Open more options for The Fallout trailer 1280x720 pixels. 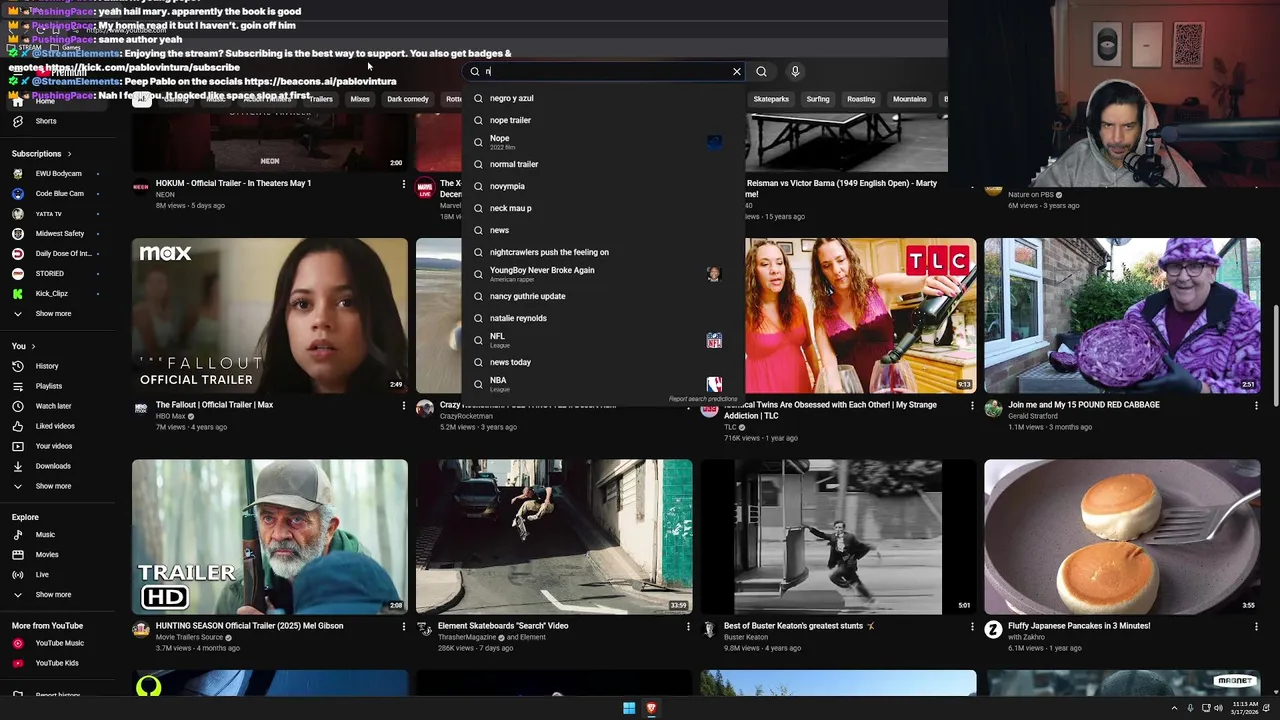(x=404, y=406)
